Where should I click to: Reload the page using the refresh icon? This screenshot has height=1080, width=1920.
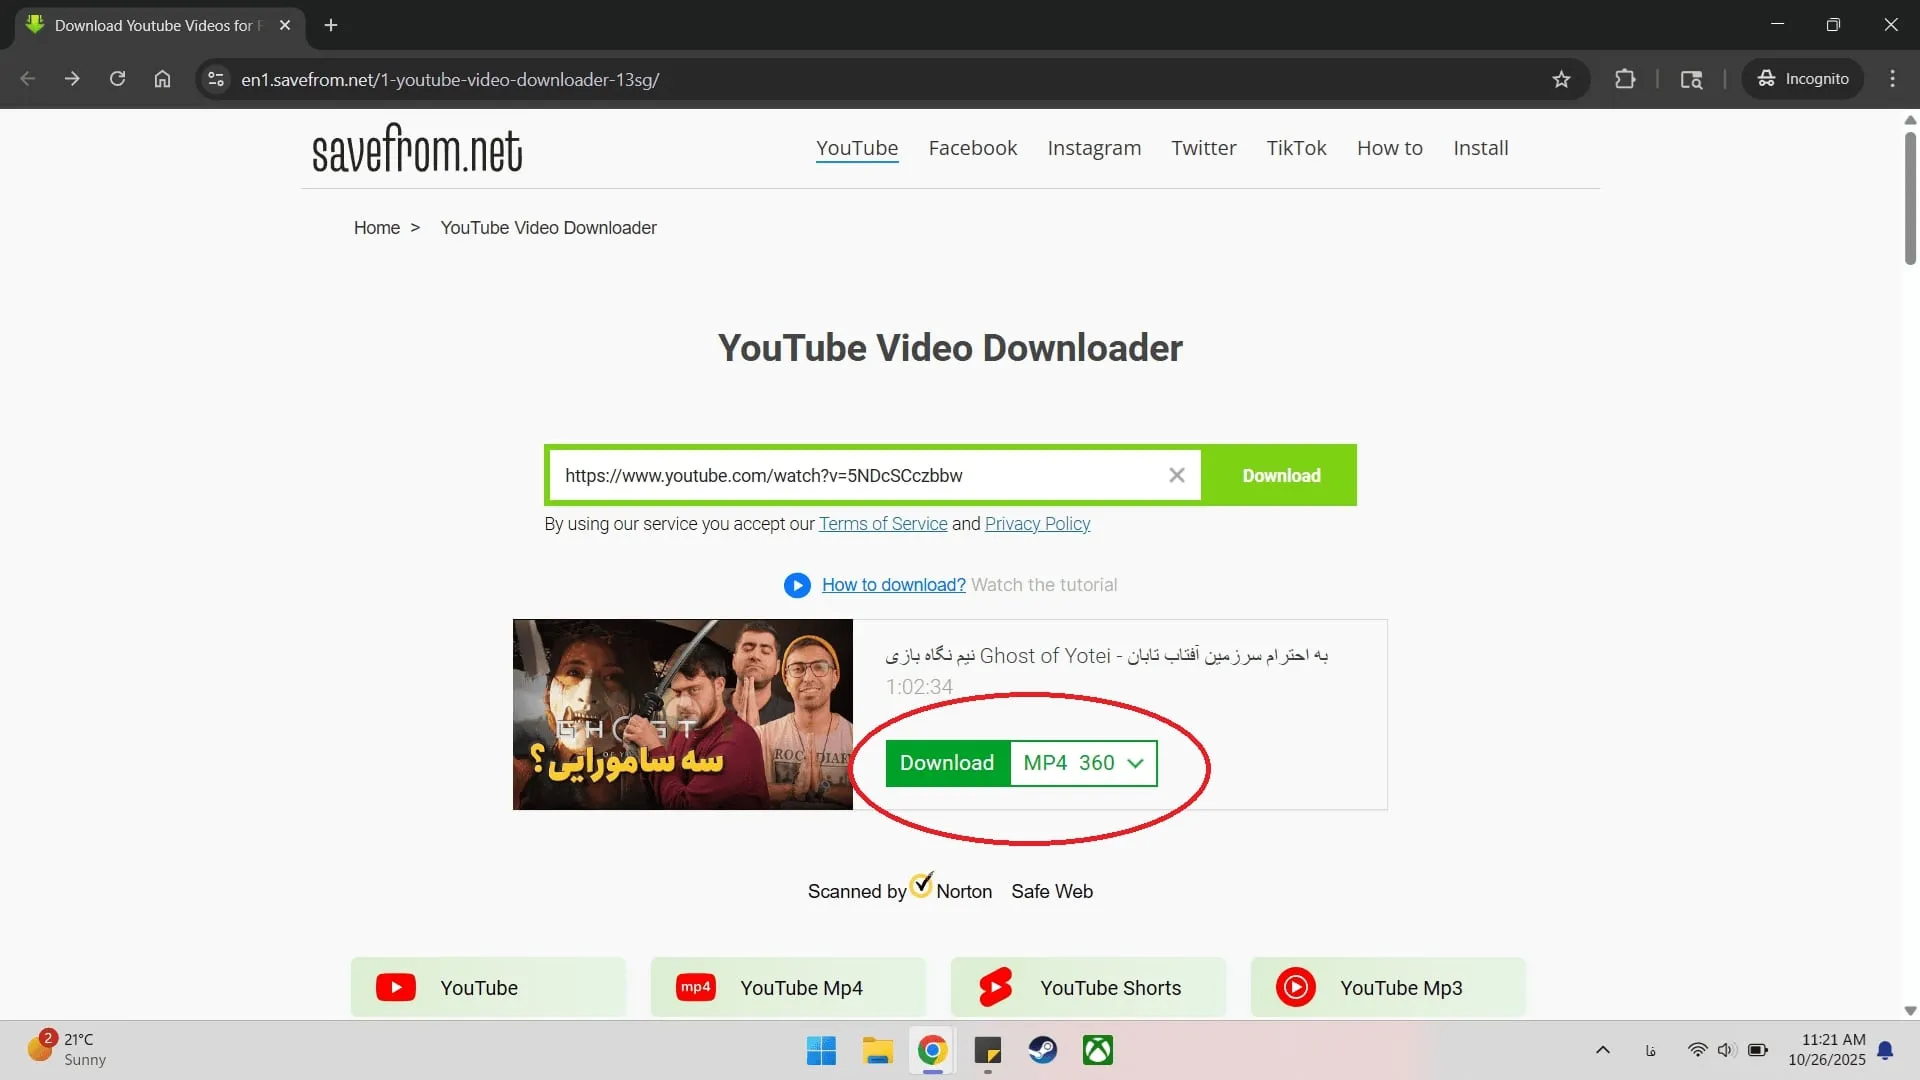[x=117, y=79]
